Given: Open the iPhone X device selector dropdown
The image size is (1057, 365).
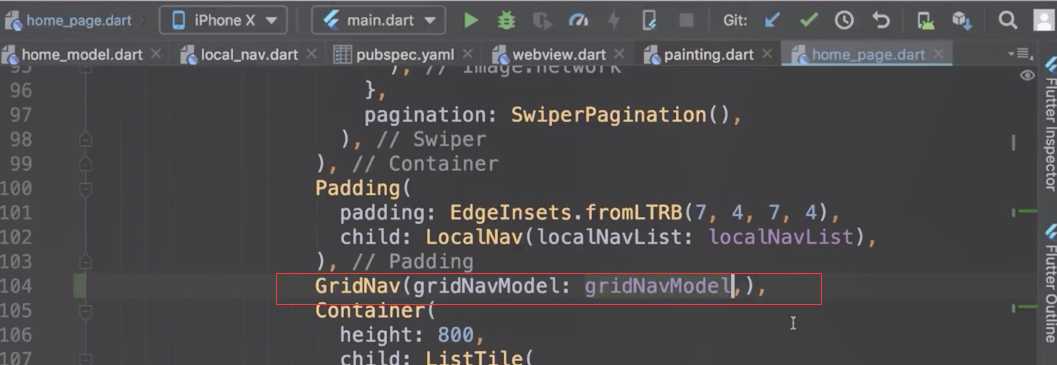Looking at the screenshot, I should pyautogui.click(x=224, y=20).
